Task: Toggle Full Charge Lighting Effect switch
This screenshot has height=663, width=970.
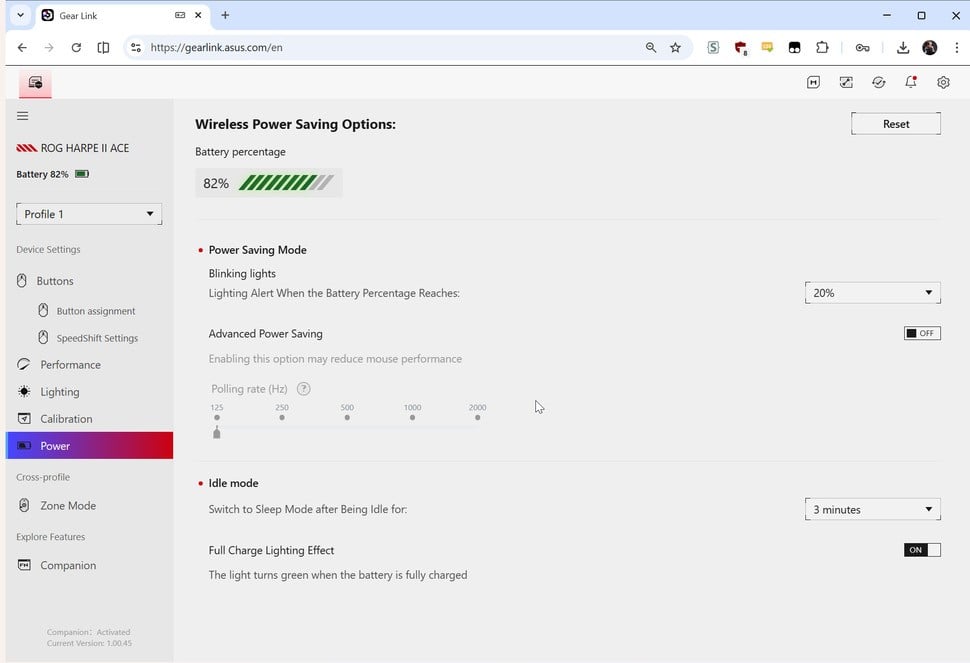Action: pos(922,550)
